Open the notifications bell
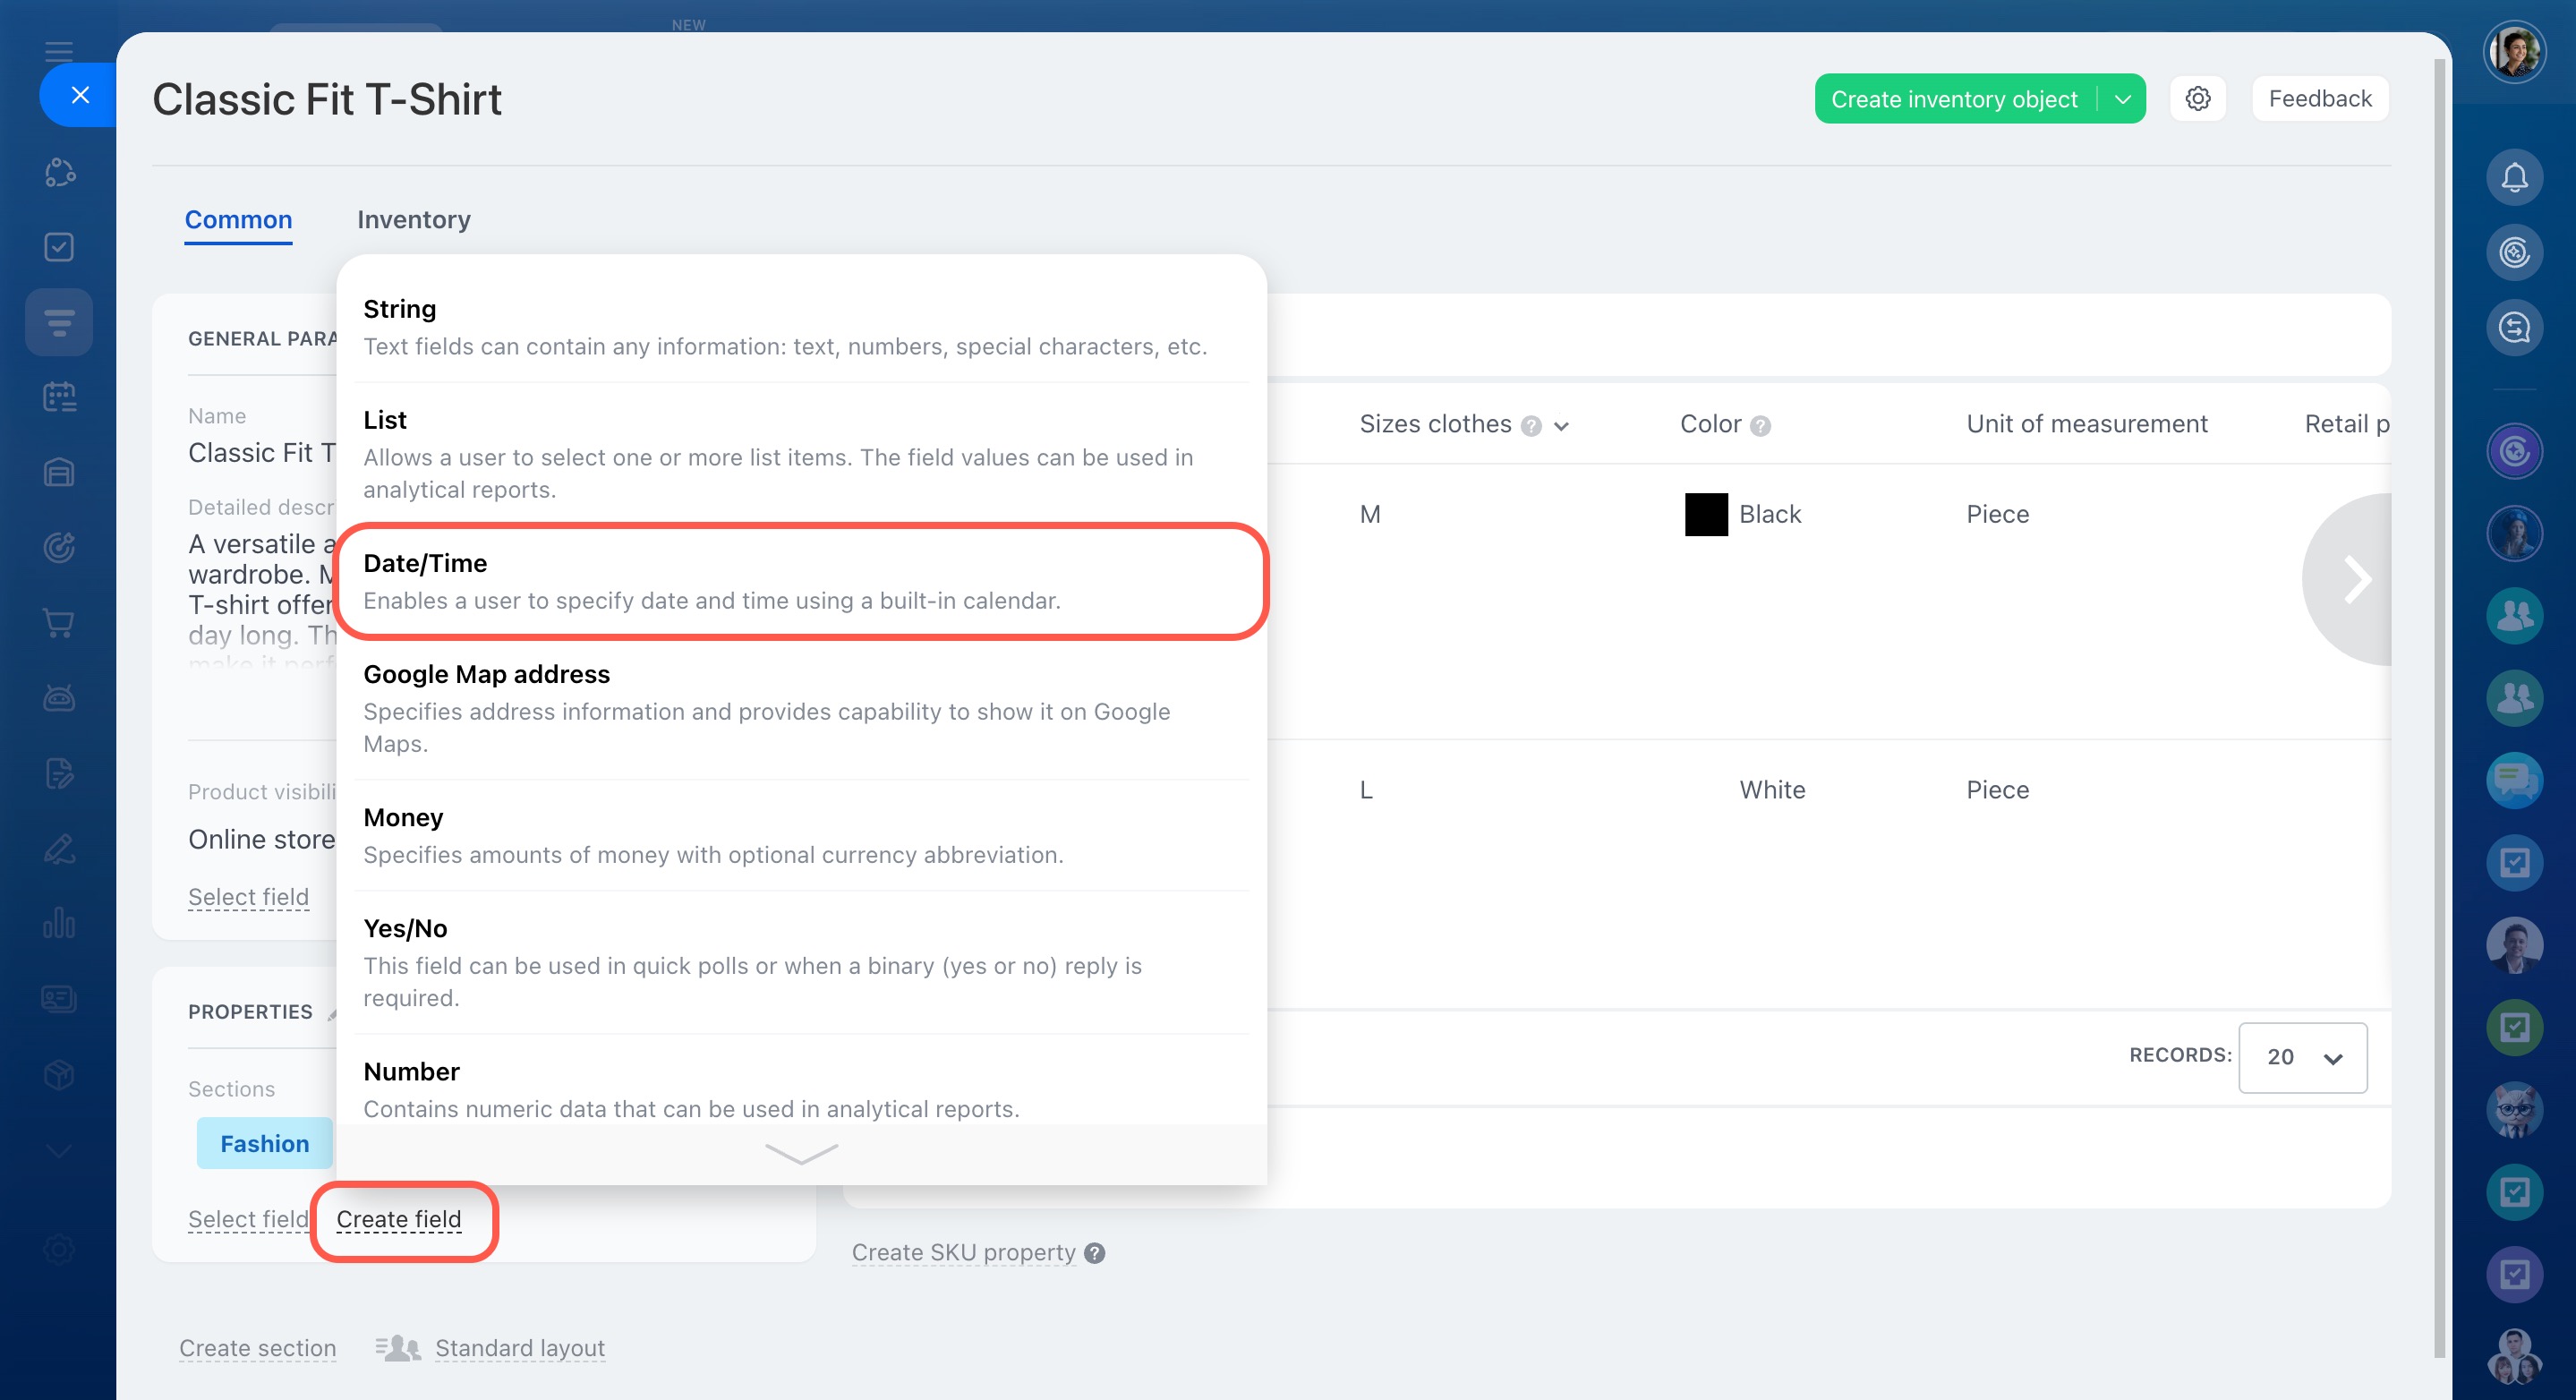Image resolution: width=2576 pixels, height=1400 pixels. pos(2514,177)
